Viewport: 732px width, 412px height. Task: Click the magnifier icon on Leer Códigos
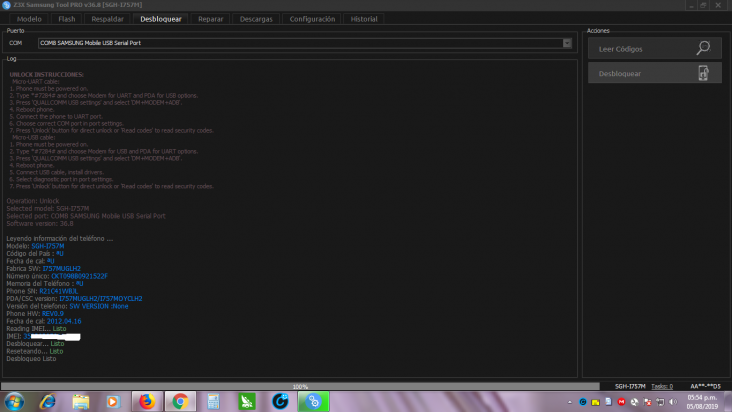704,48
